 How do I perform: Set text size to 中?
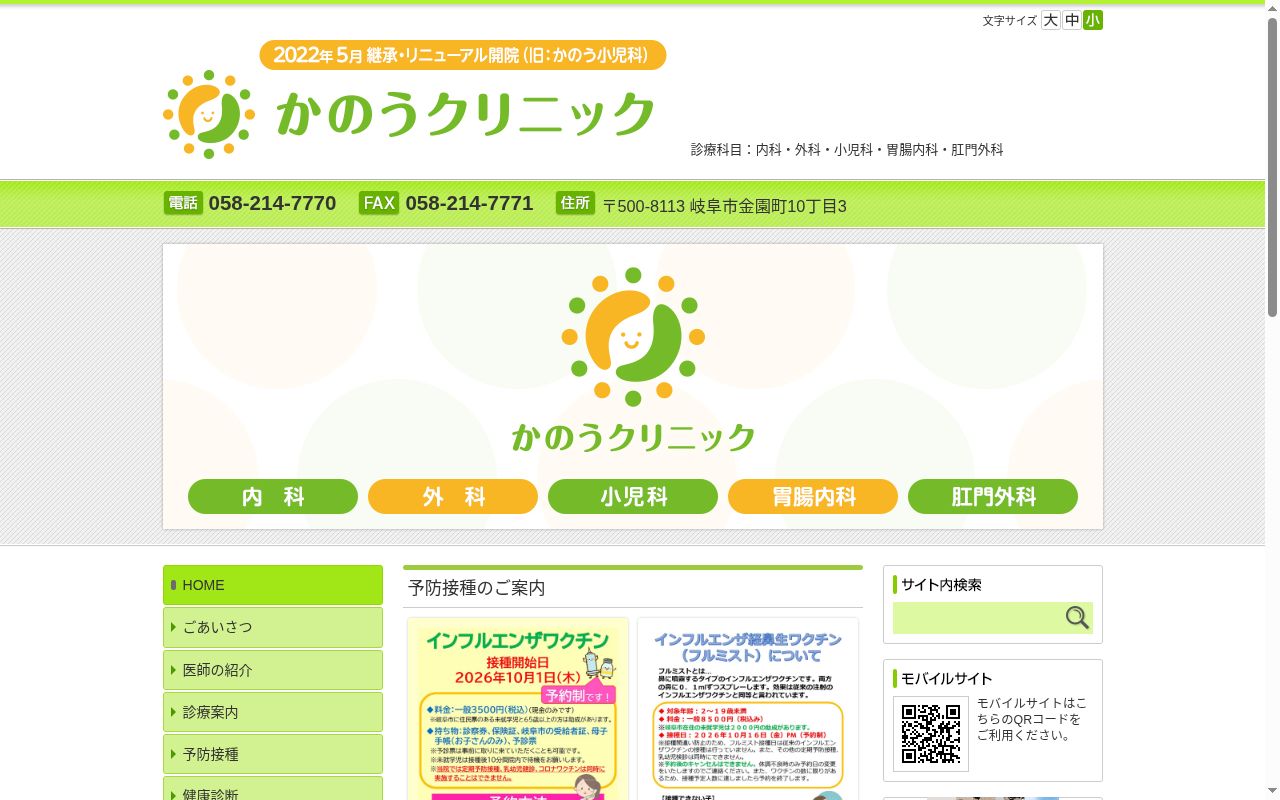click(x=1072, y=20)
